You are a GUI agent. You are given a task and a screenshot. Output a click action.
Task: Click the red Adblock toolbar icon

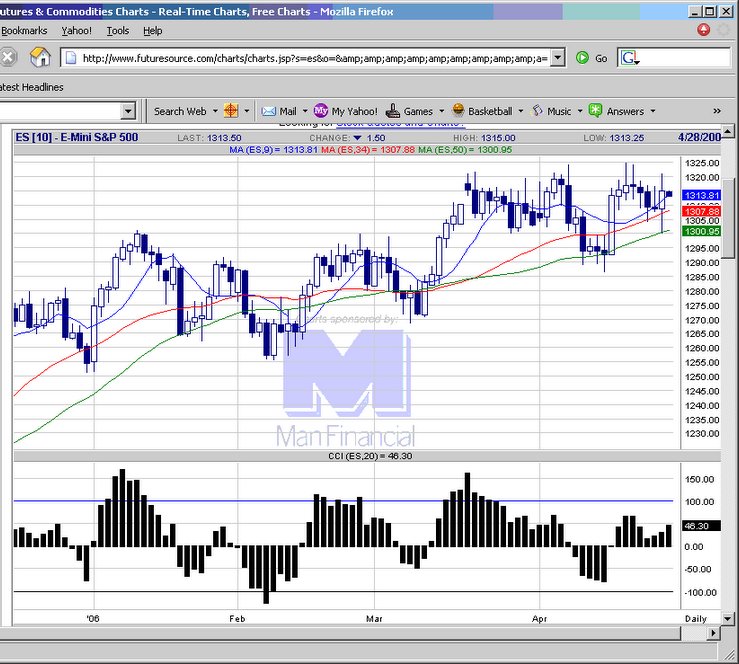(x=703, y=30)
